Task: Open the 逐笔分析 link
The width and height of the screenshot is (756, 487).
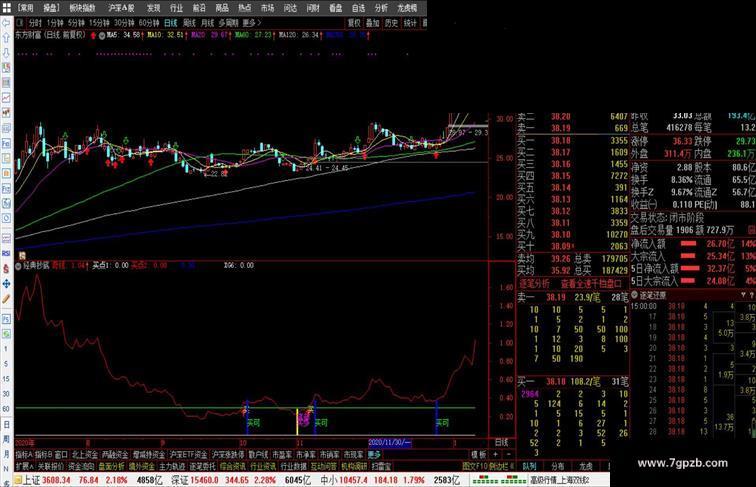Action: pyautogui.click(x=534, y=284)
